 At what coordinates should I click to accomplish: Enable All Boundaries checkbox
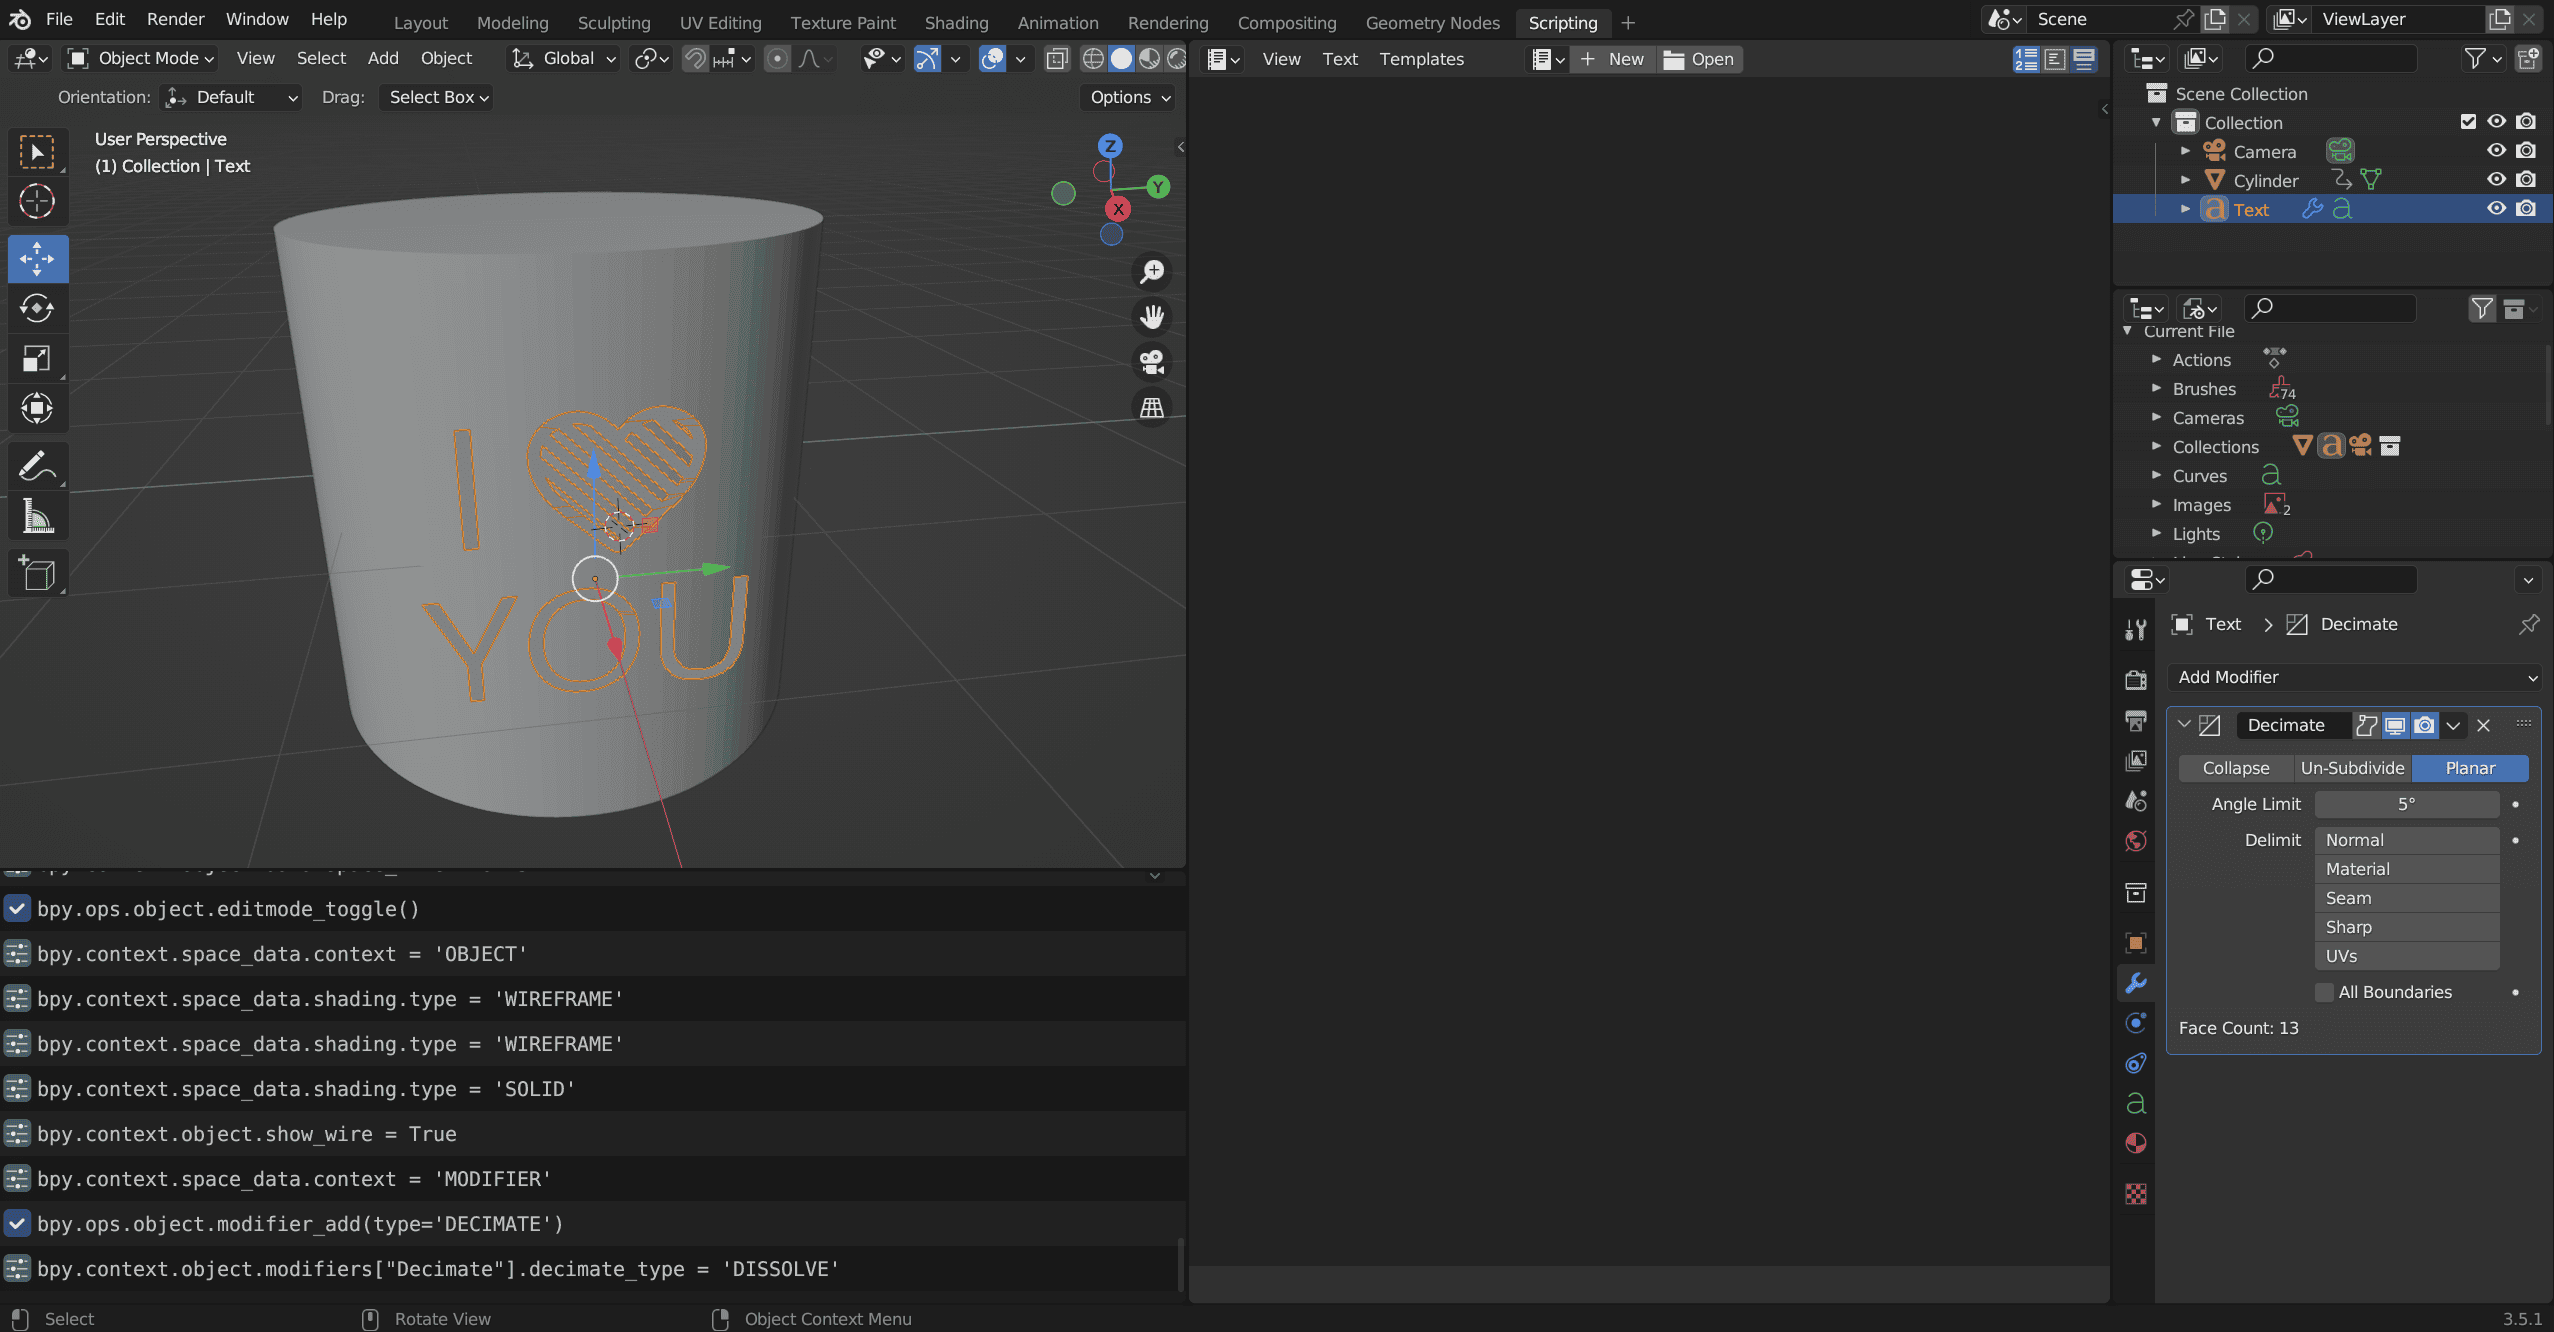tap(2325, 992)
